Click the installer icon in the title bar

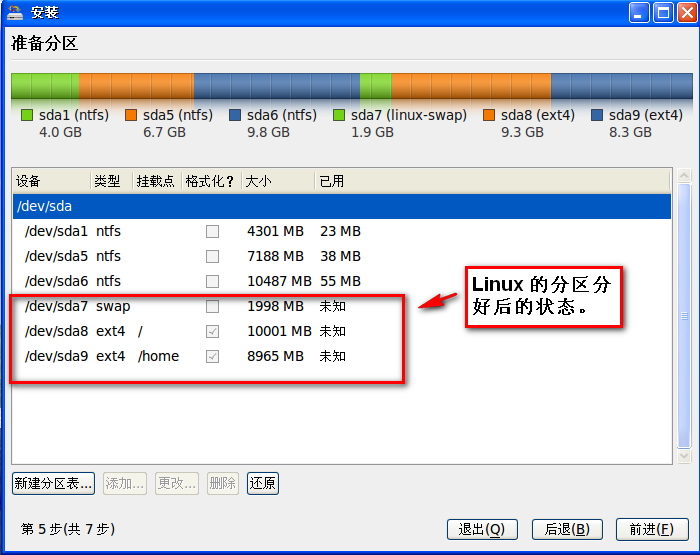tap(15, 12)
